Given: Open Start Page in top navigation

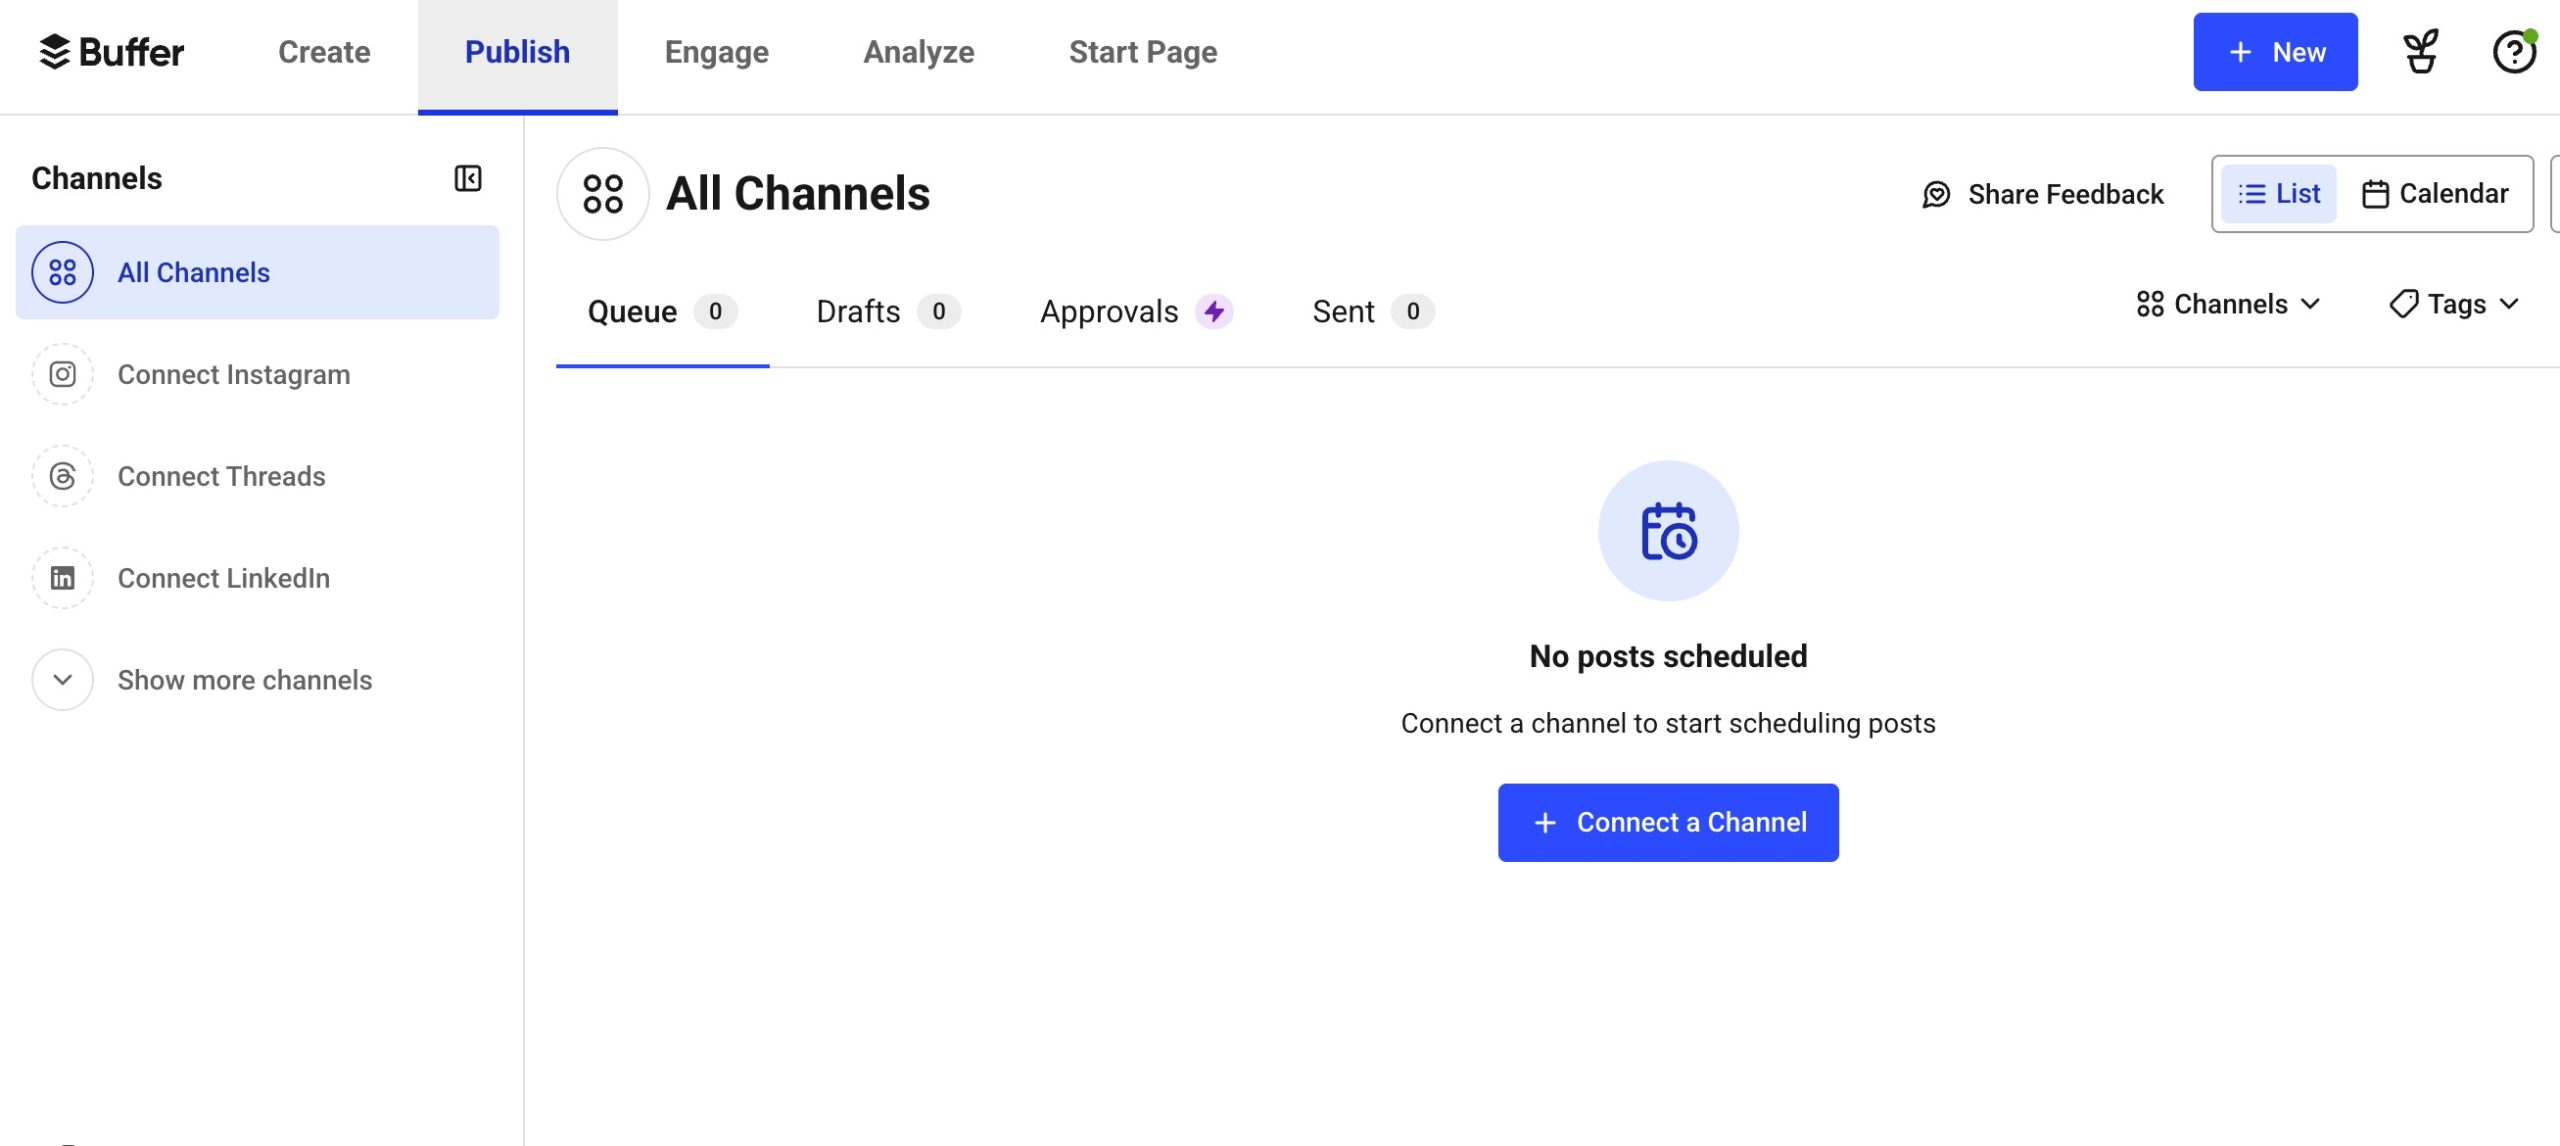Looking at the screenshot, I should pyautogui.click(x=1143, y=52).
